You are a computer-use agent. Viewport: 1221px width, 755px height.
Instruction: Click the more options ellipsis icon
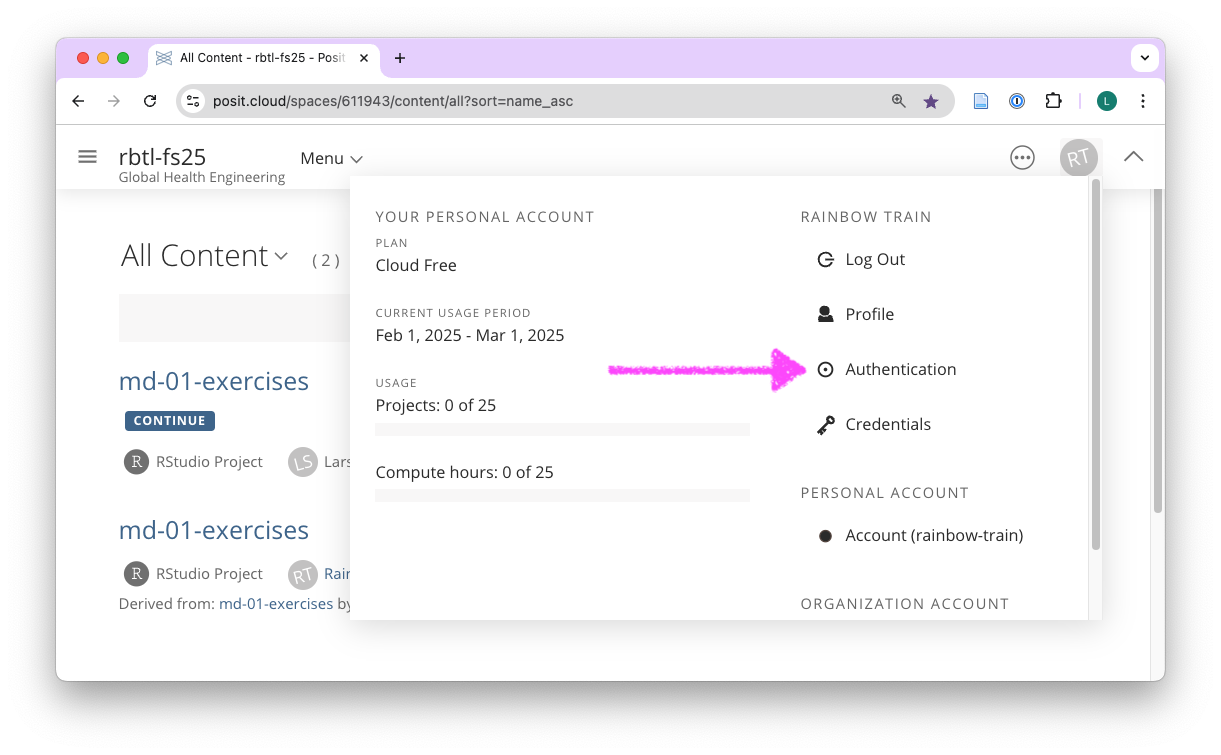pos(1022,158)
